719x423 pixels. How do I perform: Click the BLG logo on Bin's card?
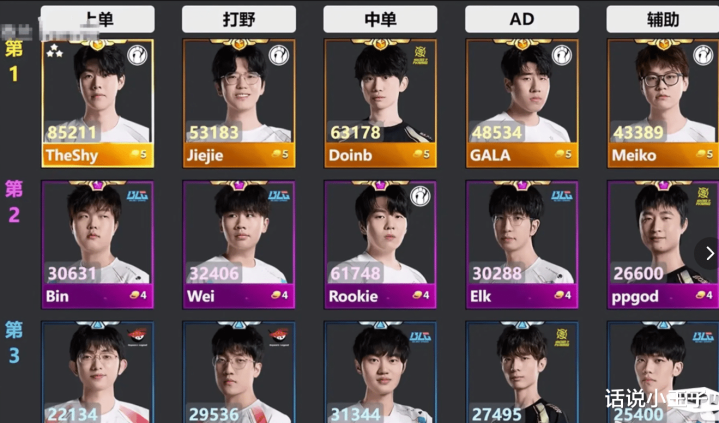point(137,196)
